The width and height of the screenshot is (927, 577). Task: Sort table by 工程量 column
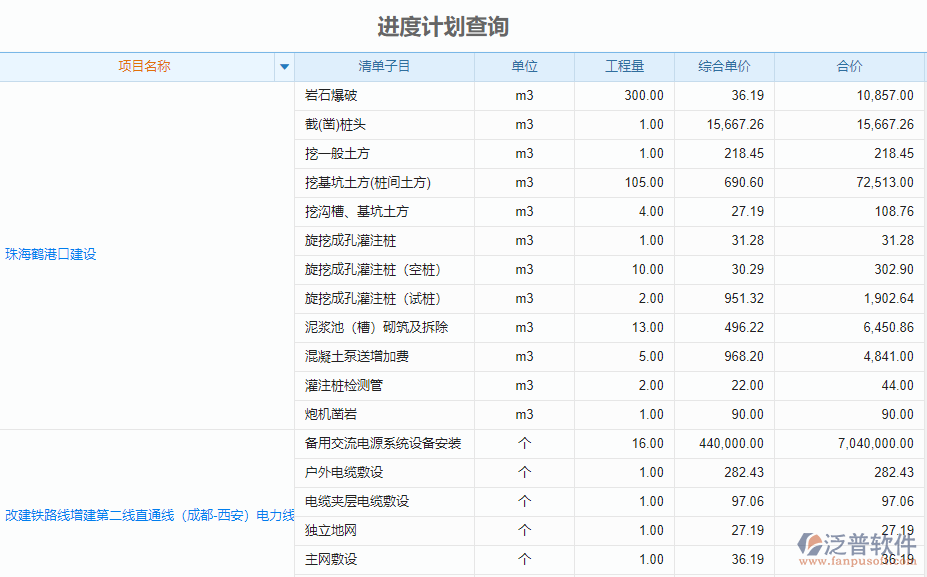pyautogui.click(x=623, y=67)
